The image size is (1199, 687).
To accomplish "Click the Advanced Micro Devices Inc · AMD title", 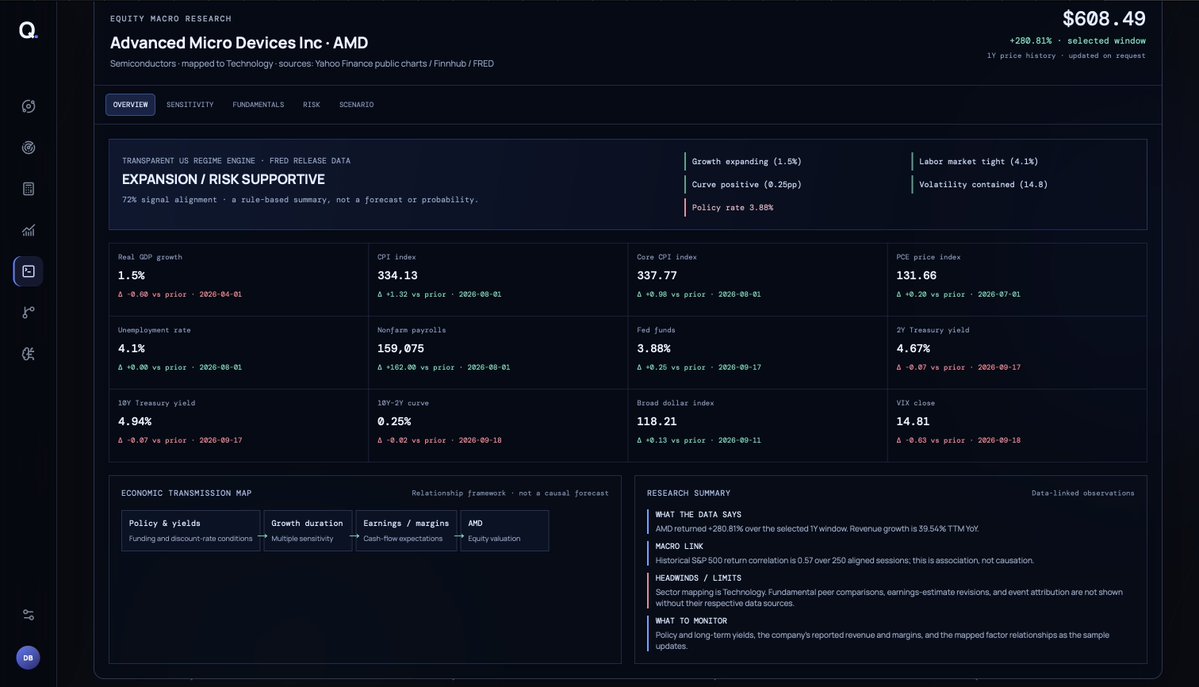I will coord(239,43).
